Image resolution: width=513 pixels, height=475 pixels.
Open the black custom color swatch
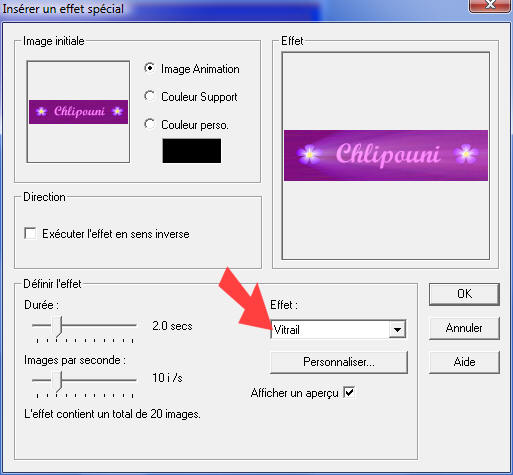(x=192, y=151)
